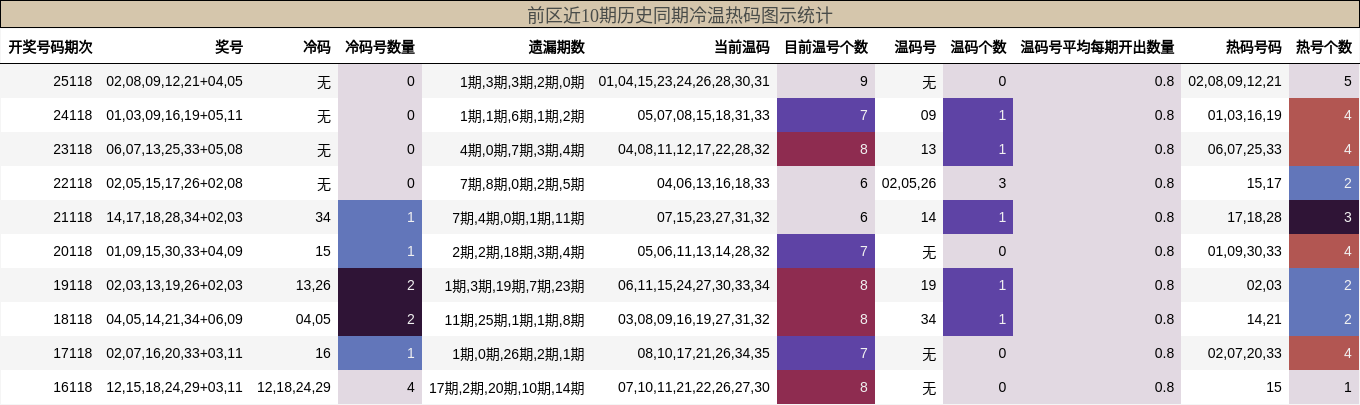Click draw numbers 02,08,09,12,21+04,05
Viewport: 1360px width, 405px height.
click(x=174, y=81)
